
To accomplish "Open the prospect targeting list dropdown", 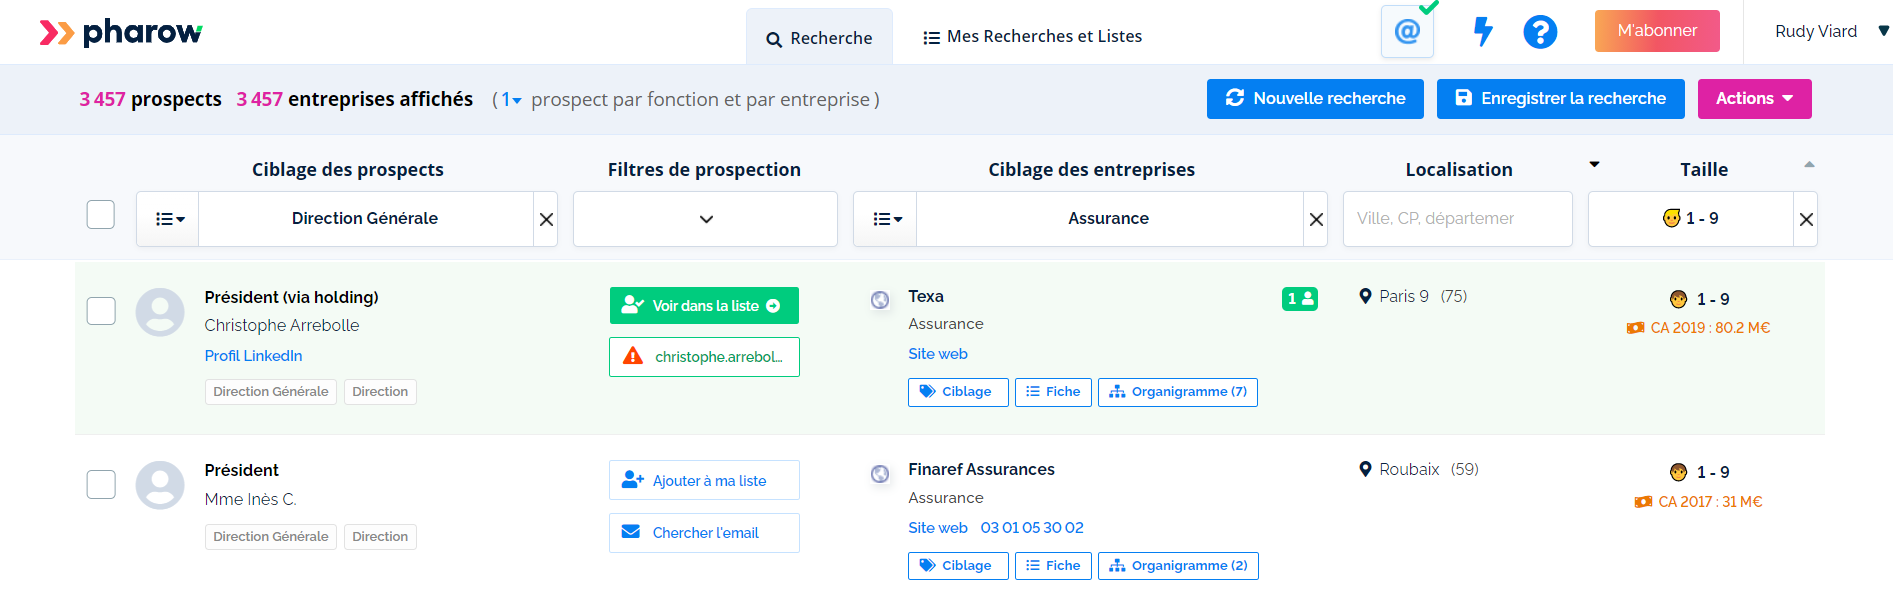I will pos(168,219).
